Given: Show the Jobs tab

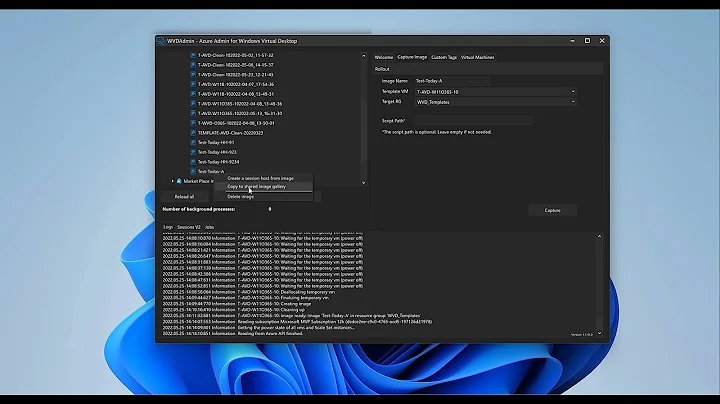Looking at the screenshot, I should pos(209,227).
